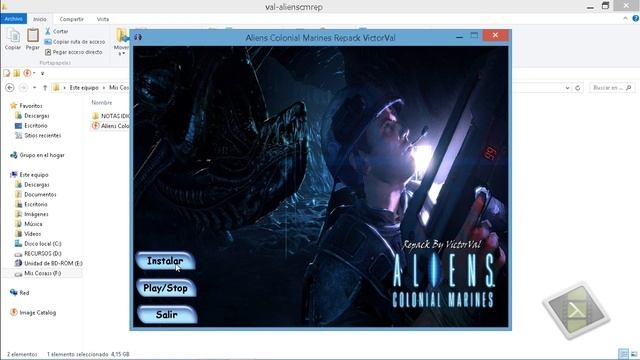Screen dimensions: 640x360
Task: Click the up-one-level arrow in Explorer
Action: click(x=45, y=88)
